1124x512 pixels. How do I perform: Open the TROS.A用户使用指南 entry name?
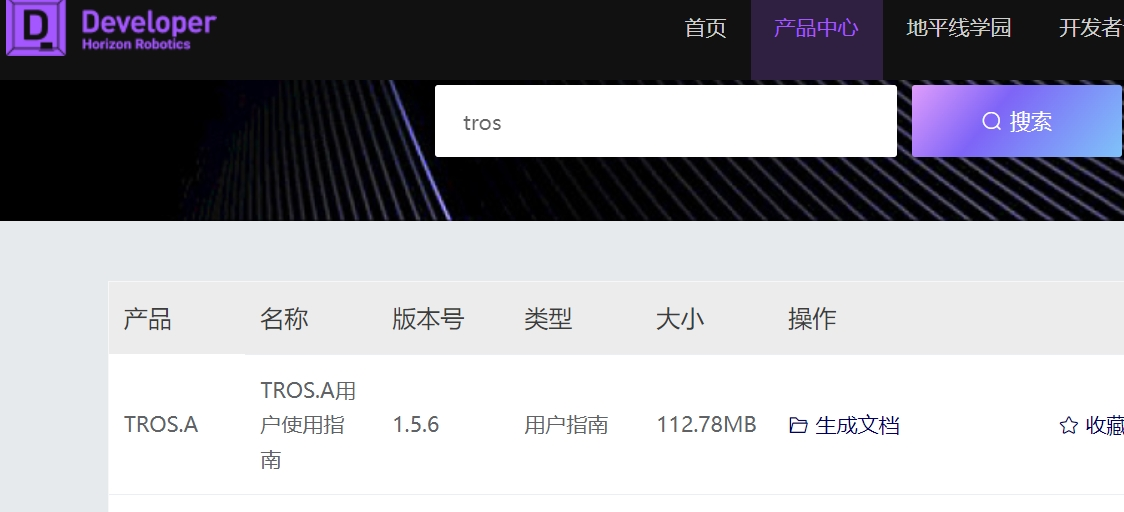(x=307, y=425)
